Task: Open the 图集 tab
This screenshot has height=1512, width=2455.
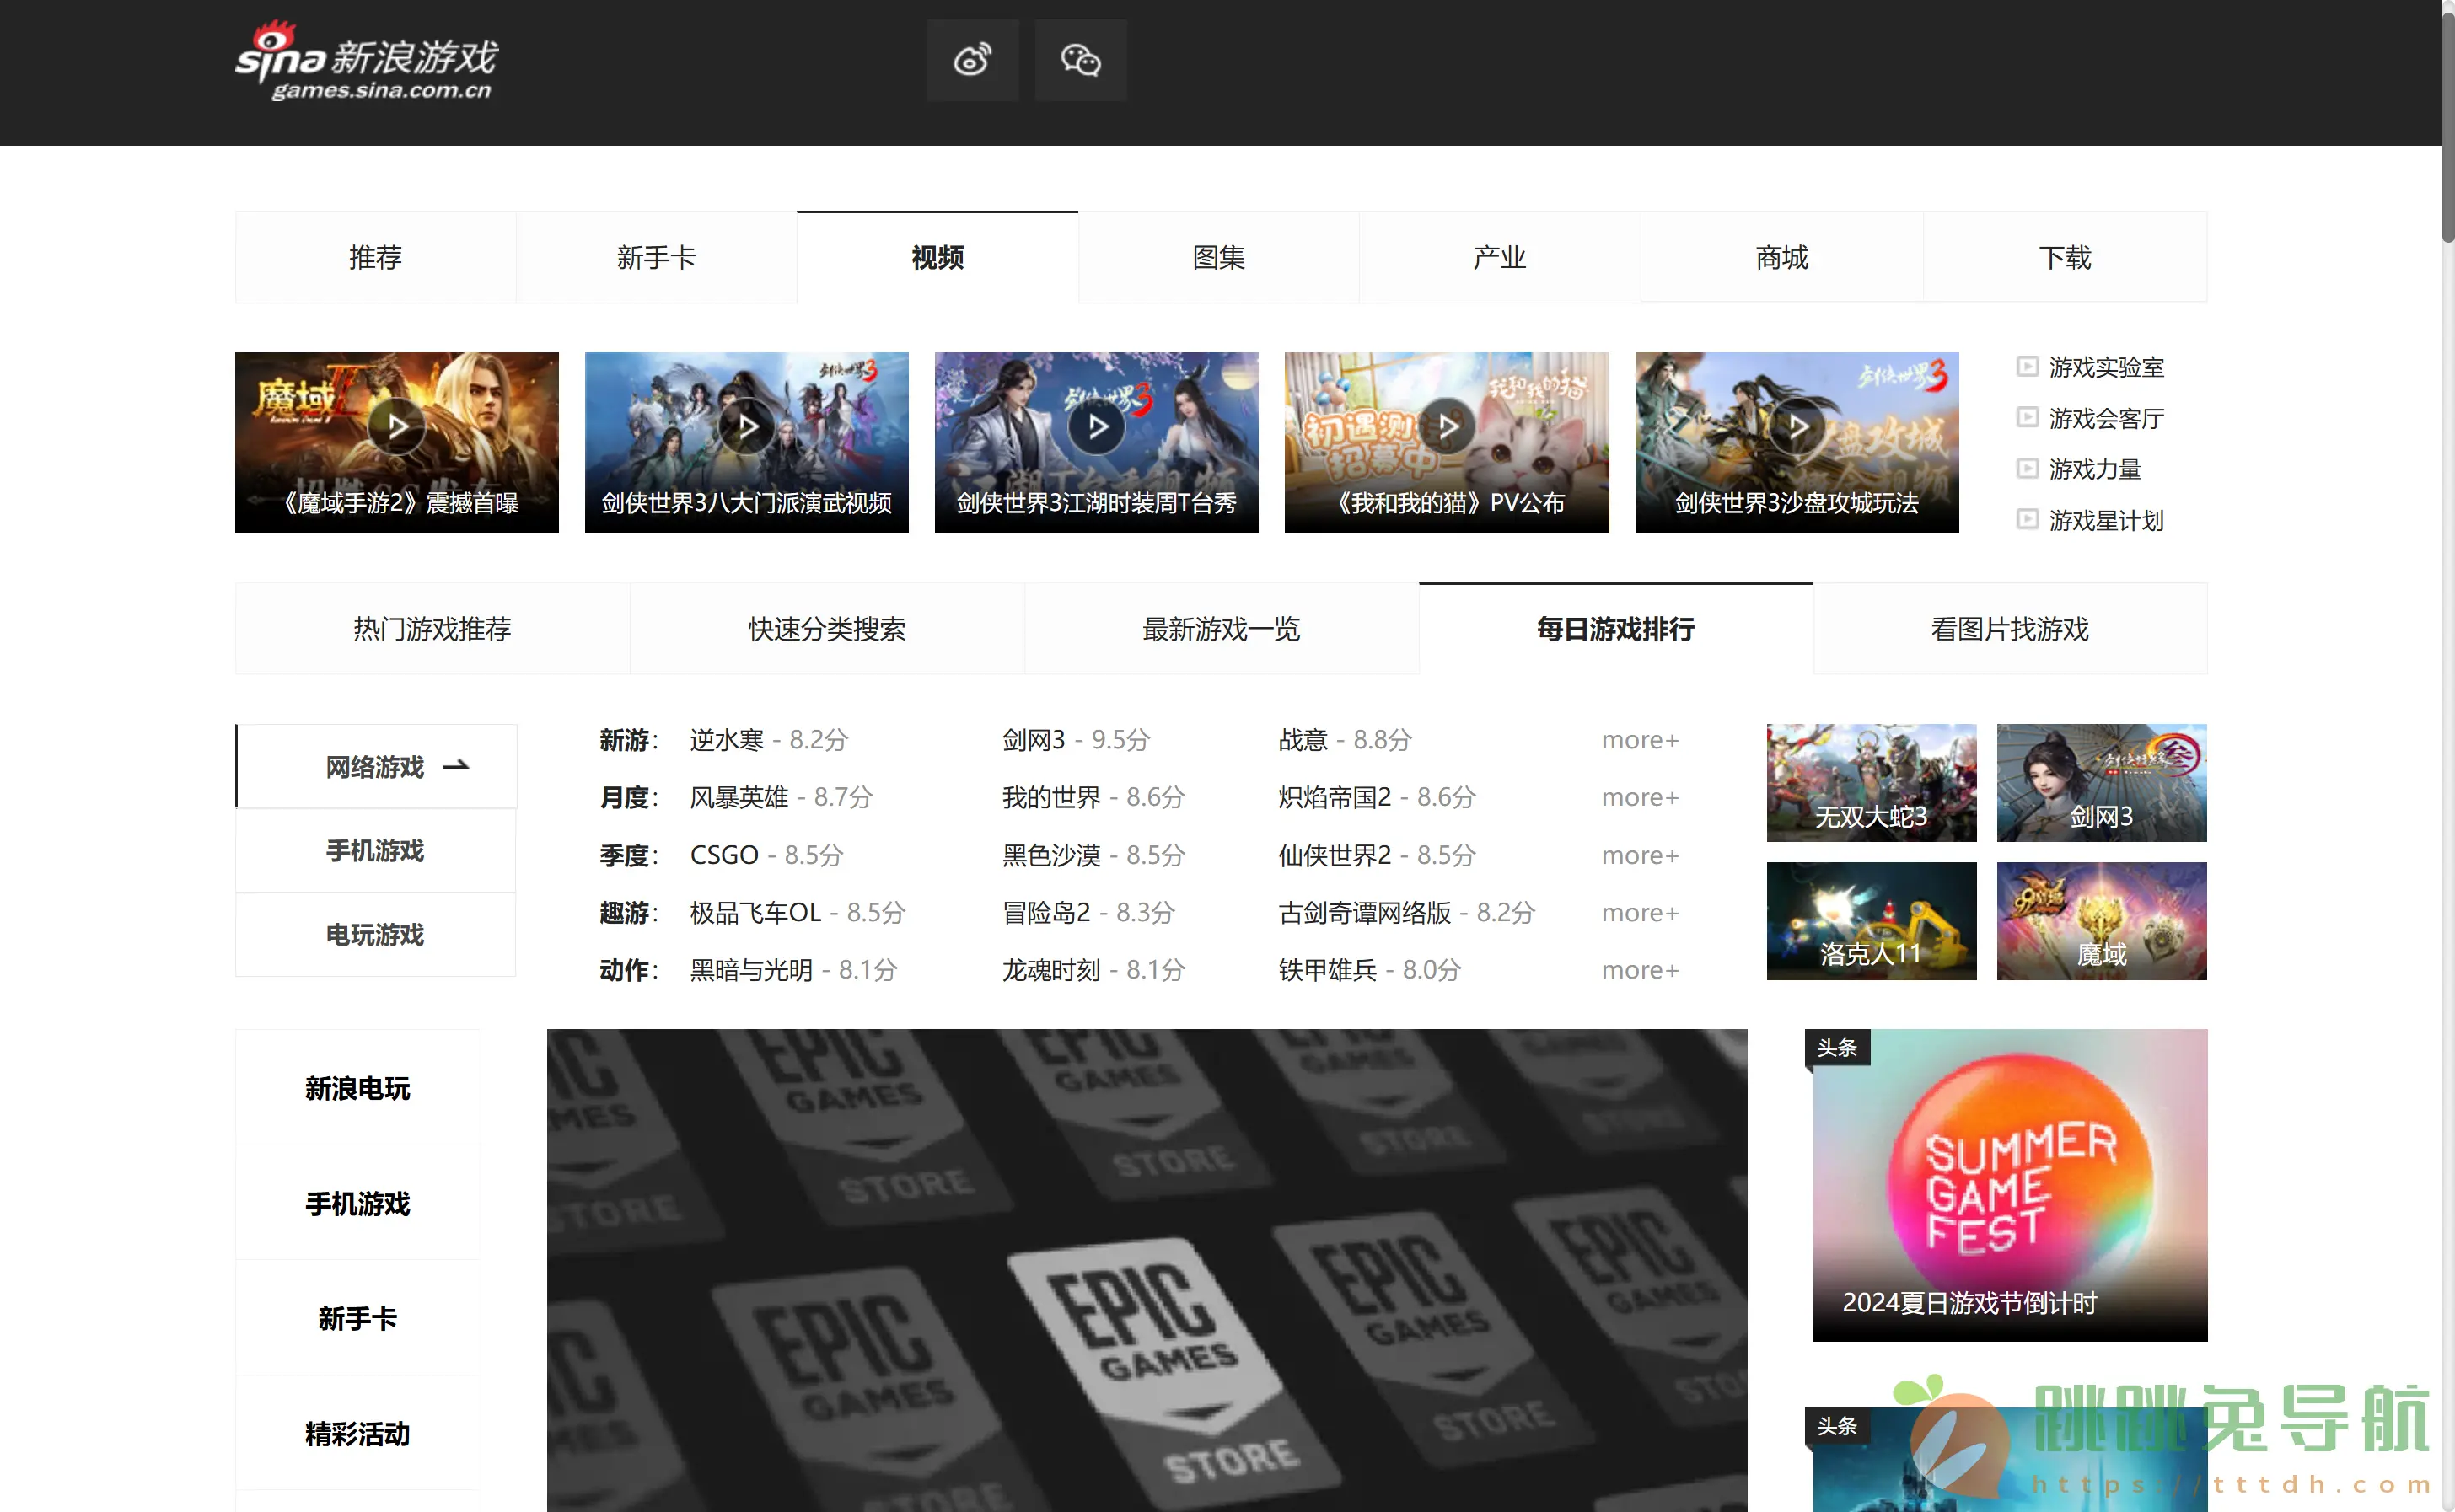Action: [1219, 257]
